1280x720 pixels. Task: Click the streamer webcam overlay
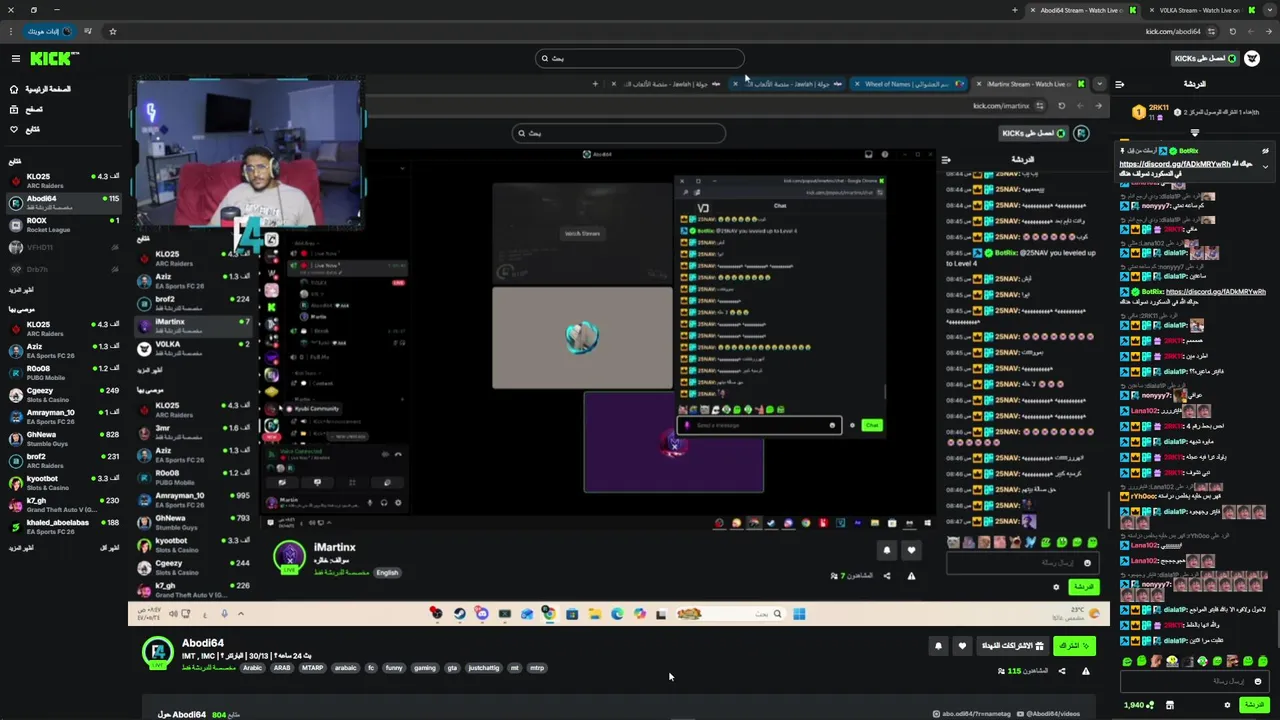(x=249, y=155)
